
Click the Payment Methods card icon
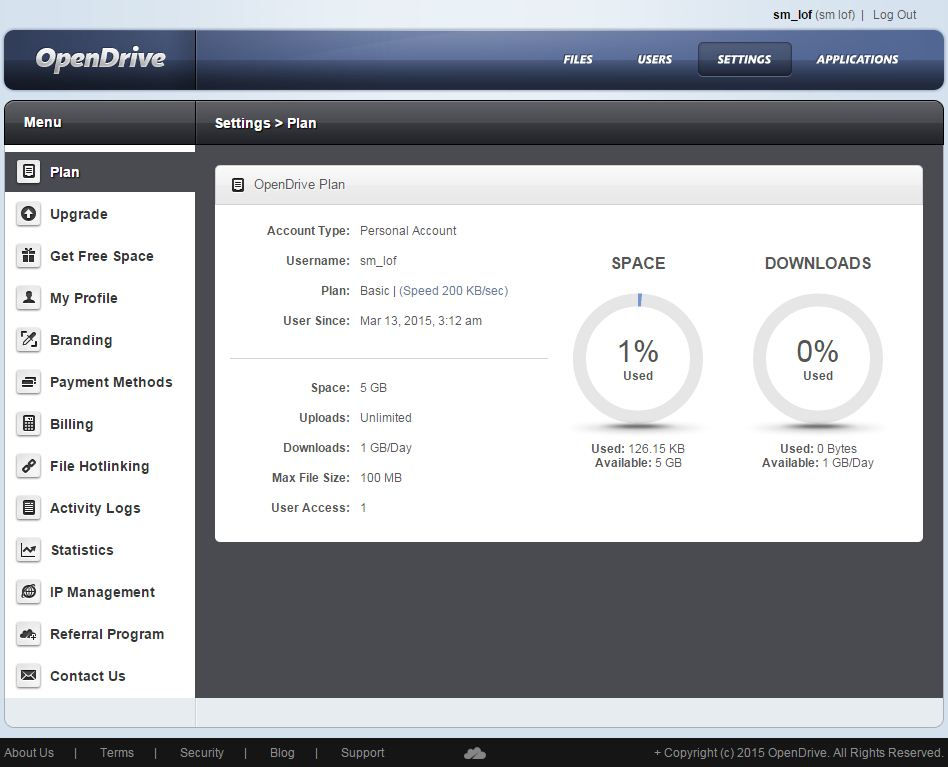(28, 382)
